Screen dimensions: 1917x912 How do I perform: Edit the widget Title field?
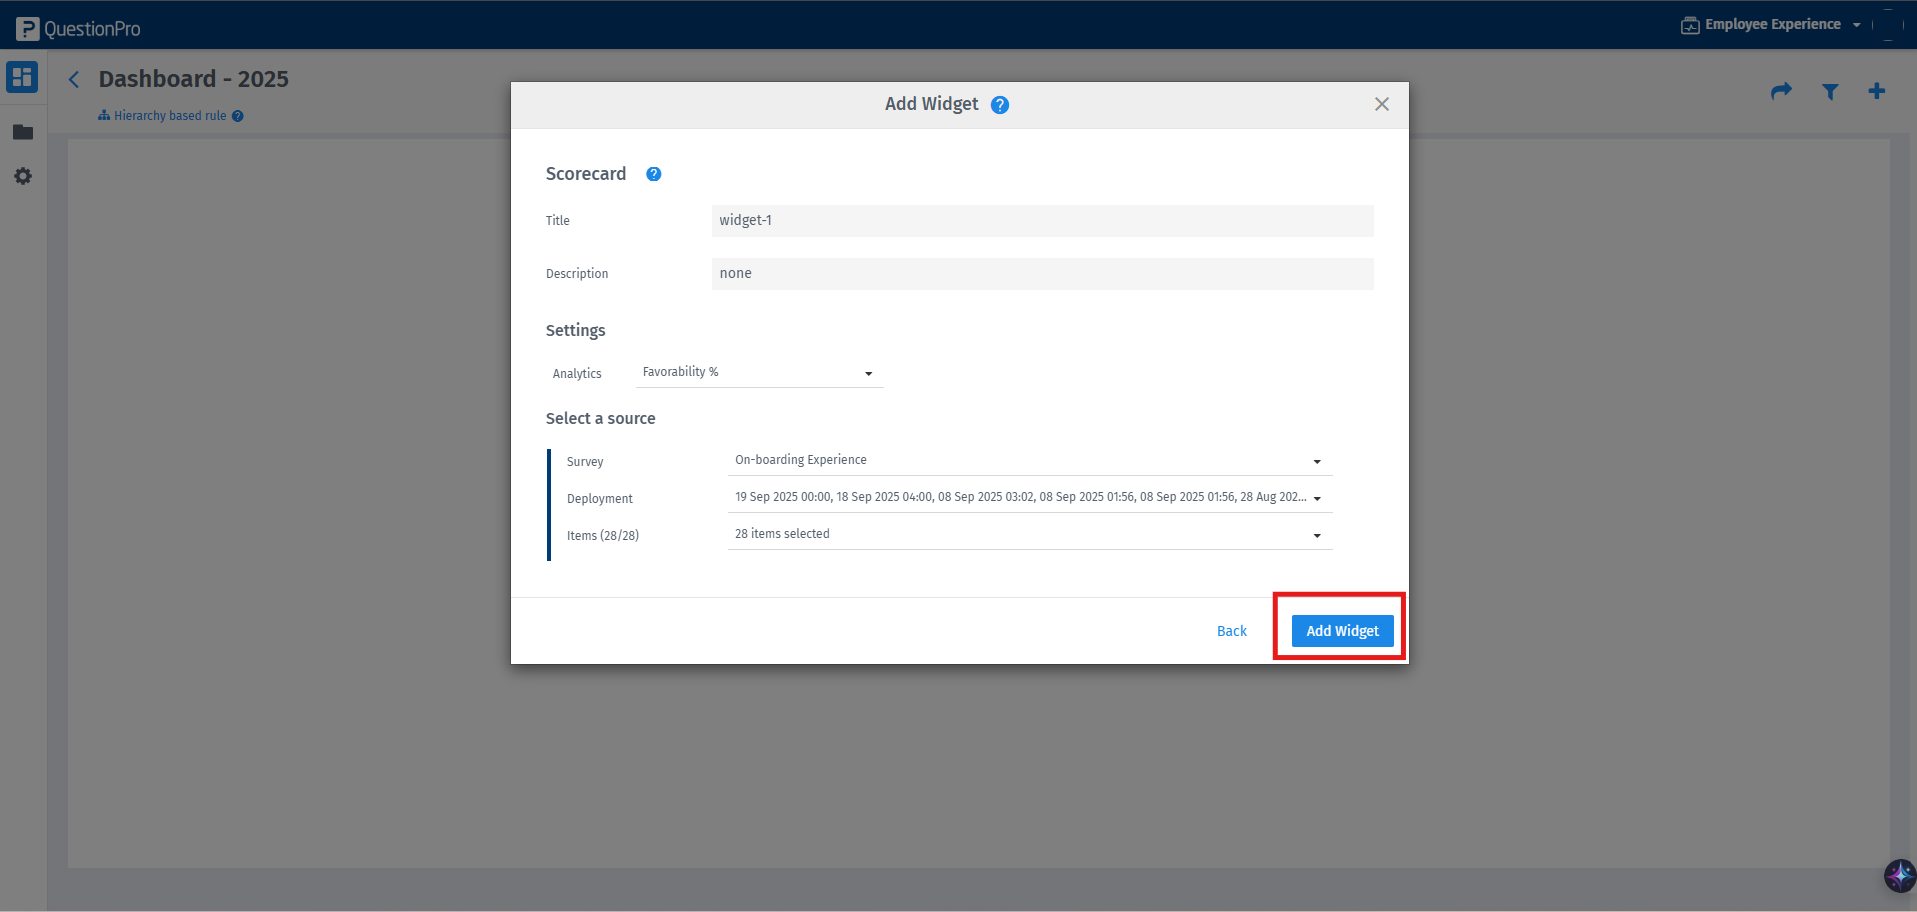point(1041,220)
